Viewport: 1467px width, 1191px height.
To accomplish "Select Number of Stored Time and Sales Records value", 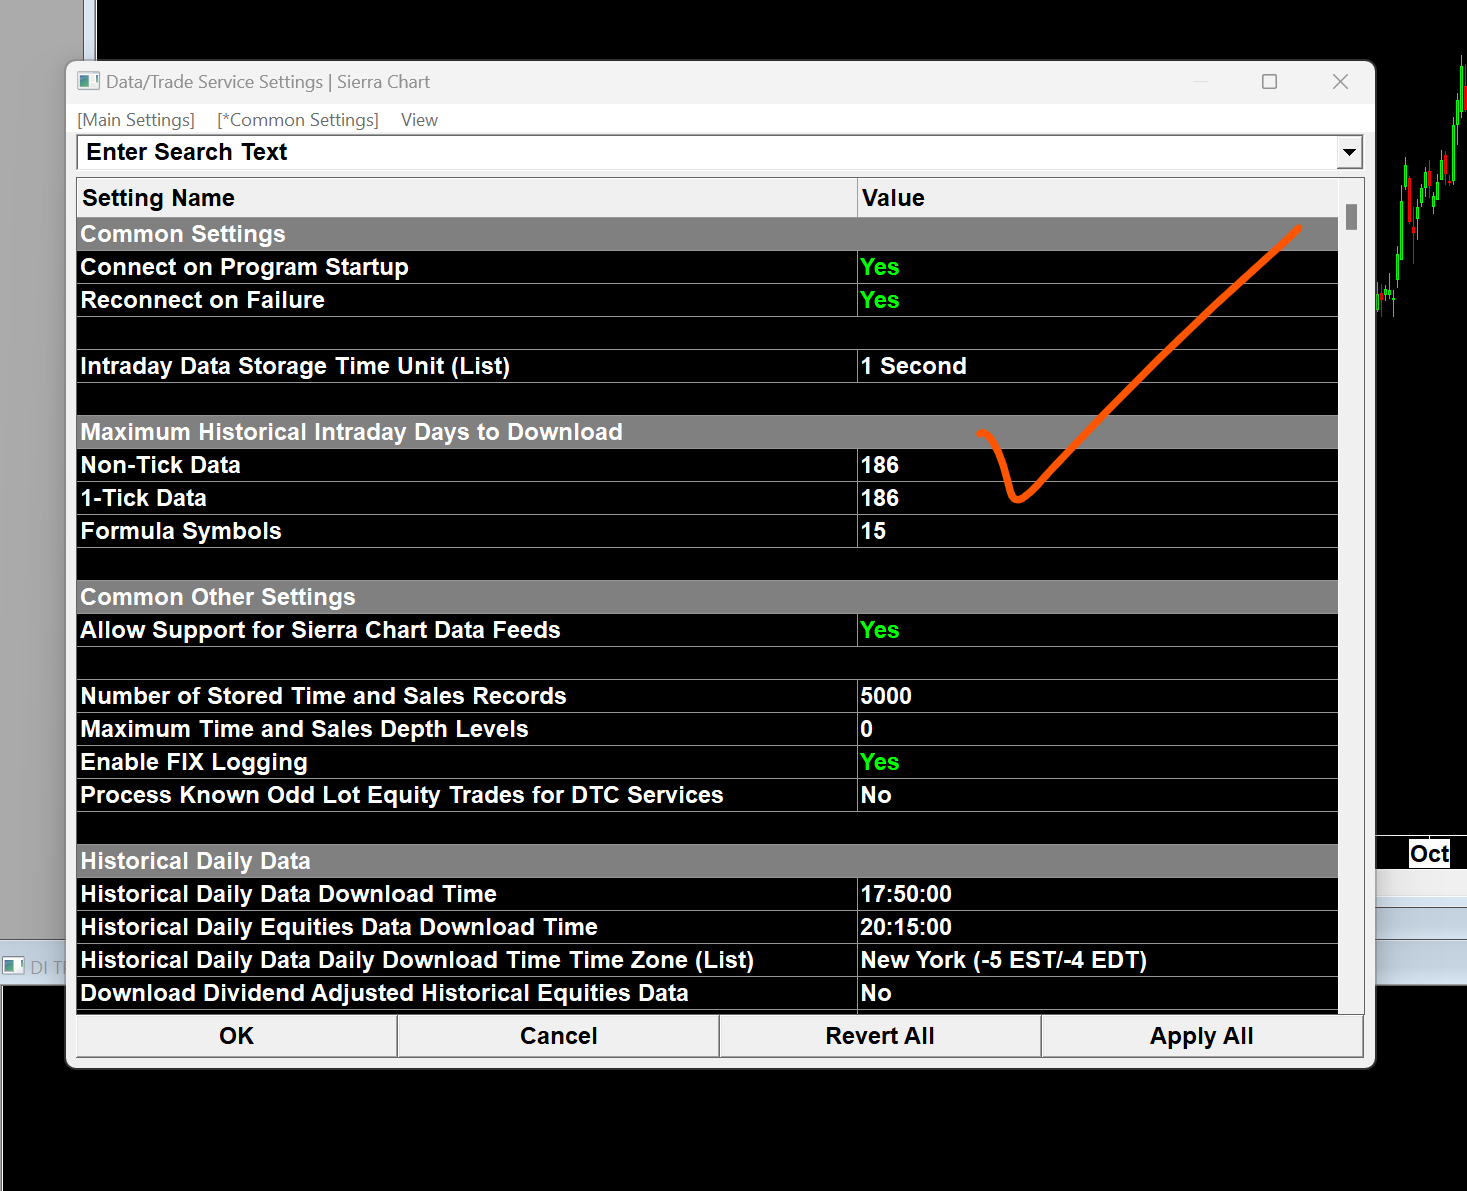I will 1097,696.
